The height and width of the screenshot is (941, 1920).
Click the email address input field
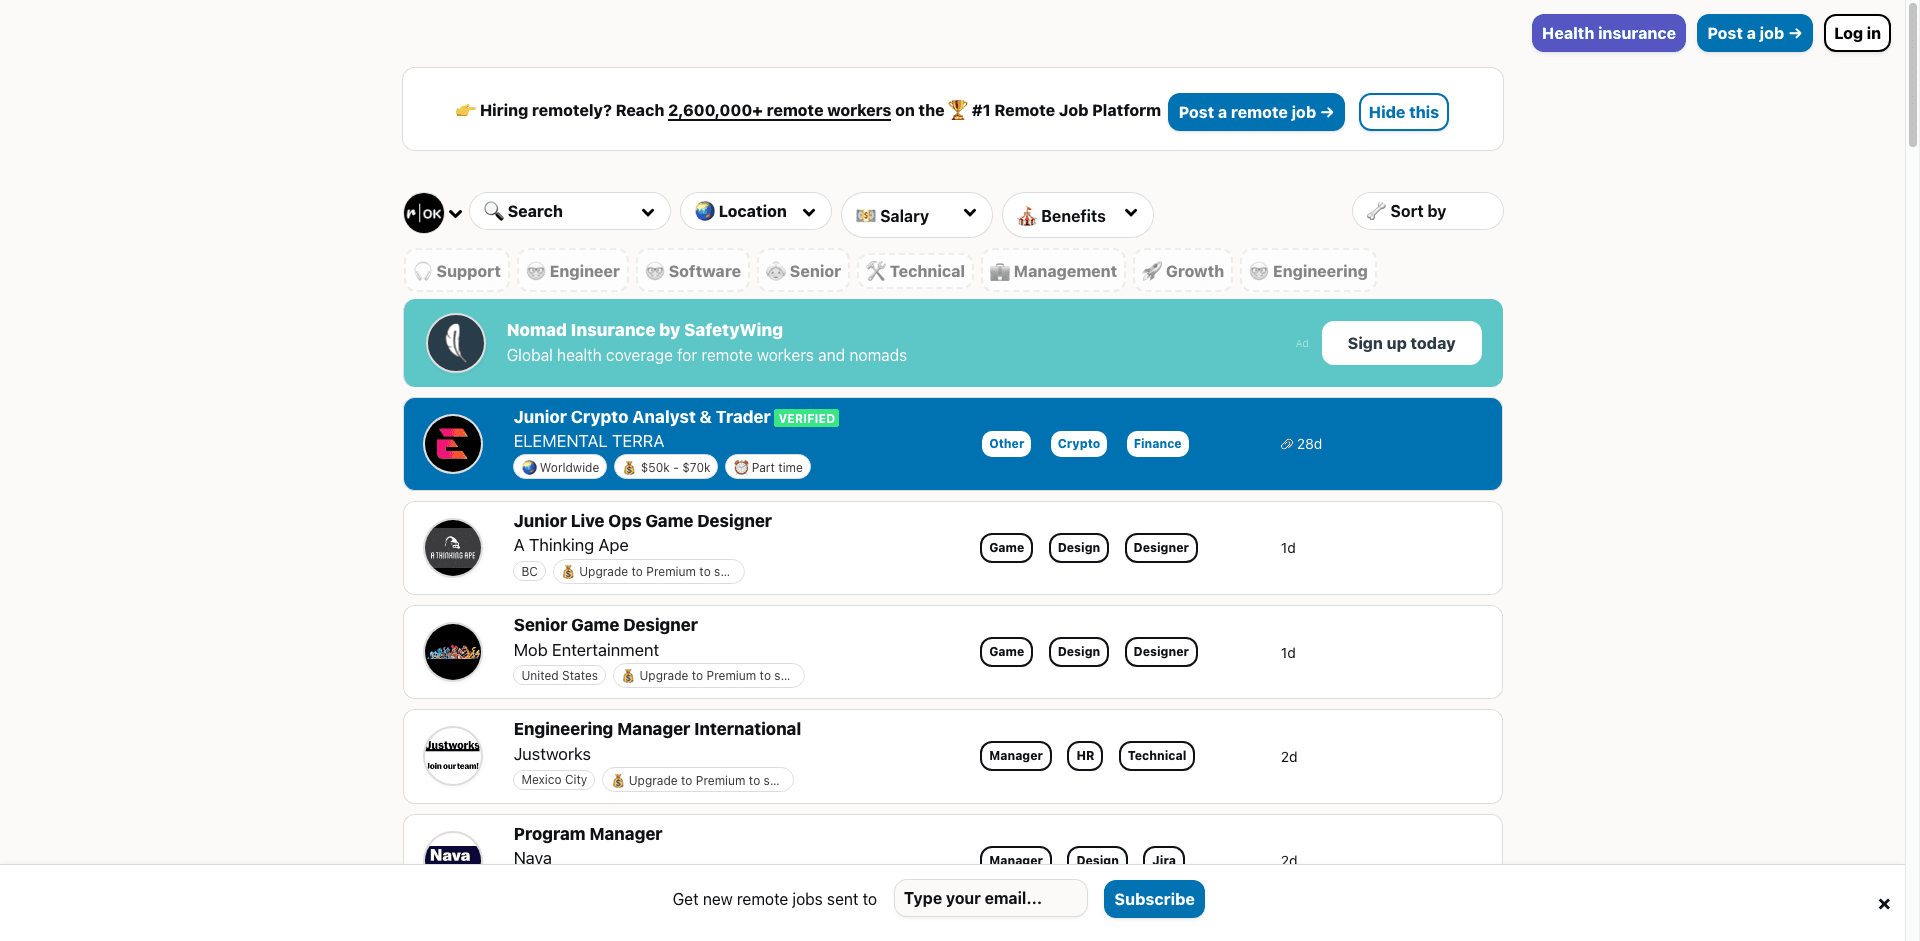coord(990,898)
